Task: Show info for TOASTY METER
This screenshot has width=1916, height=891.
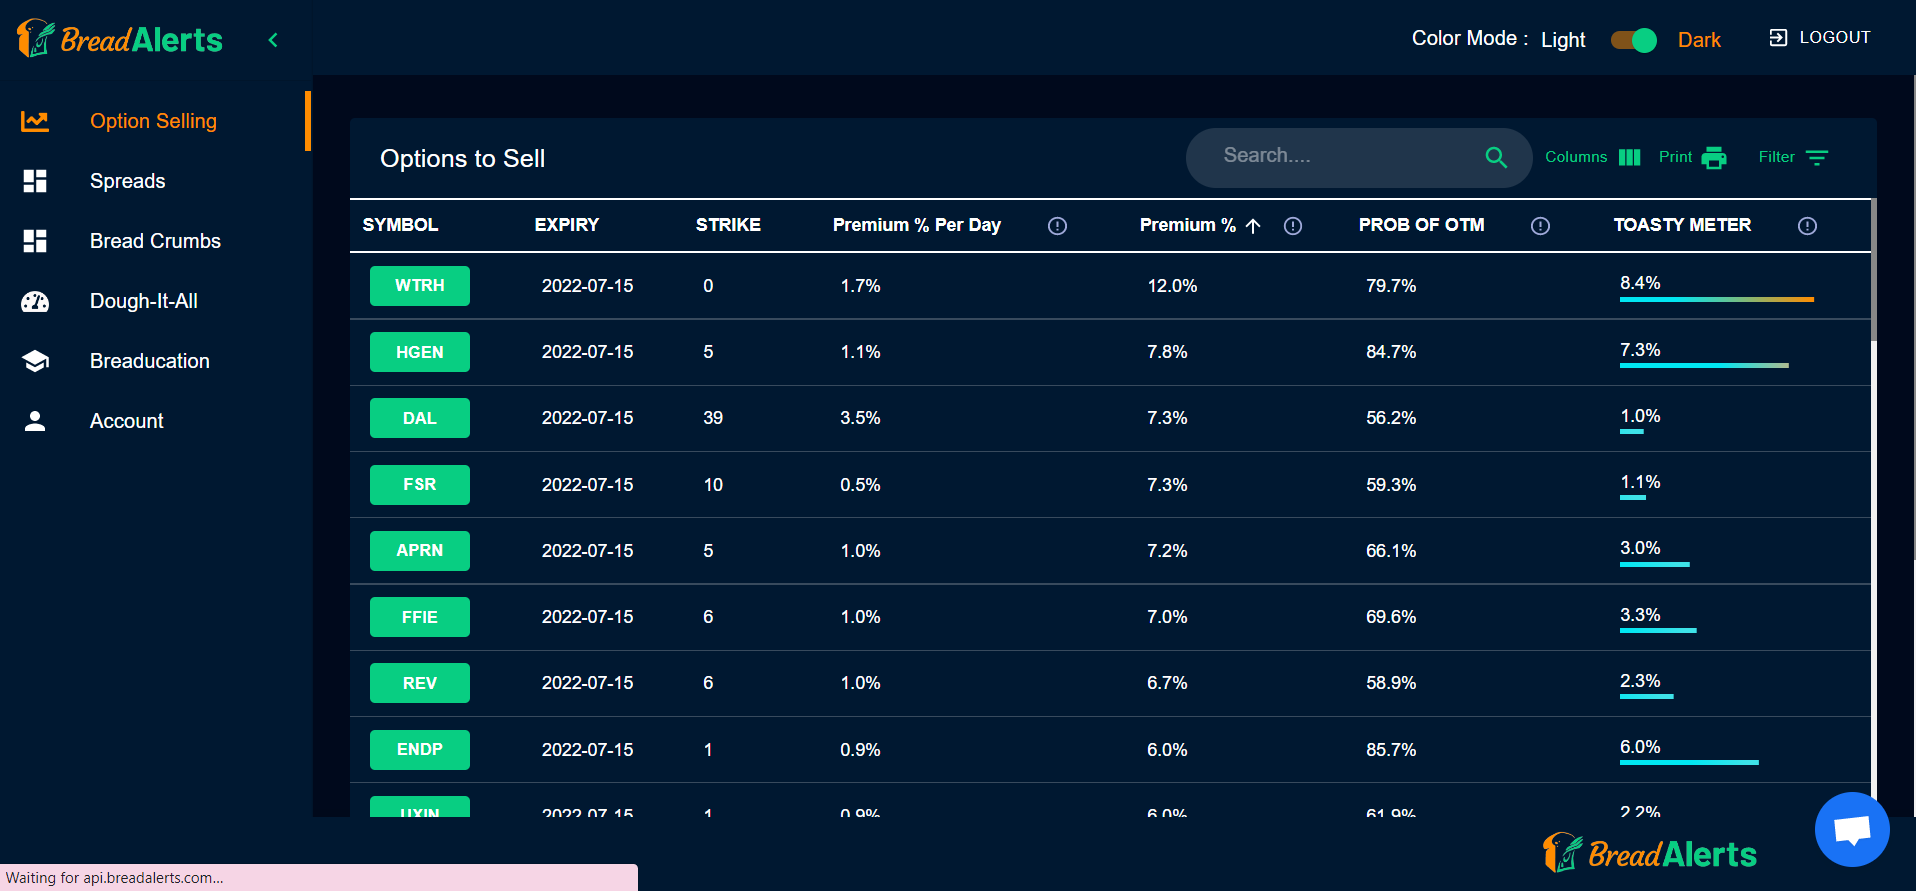Action: pos(1807,226)
